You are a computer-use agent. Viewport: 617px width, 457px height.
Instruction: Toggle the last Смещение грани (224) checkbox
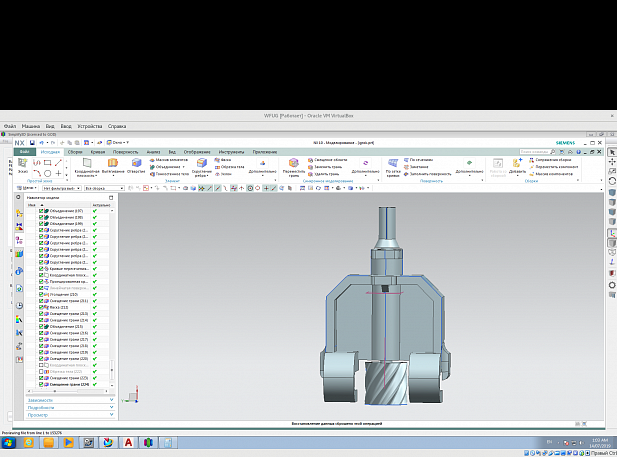[x=41, y=384]
